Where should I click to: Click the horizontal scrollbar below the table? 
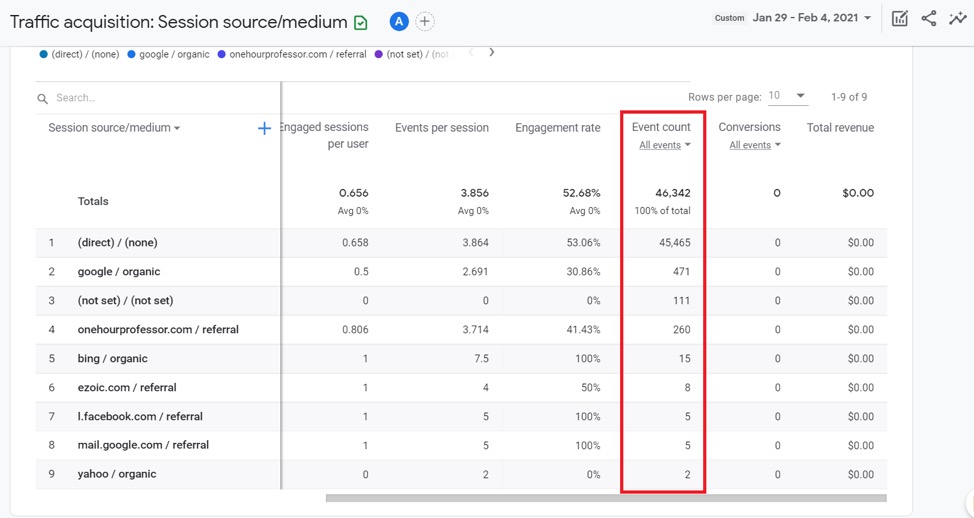point(605,497)
